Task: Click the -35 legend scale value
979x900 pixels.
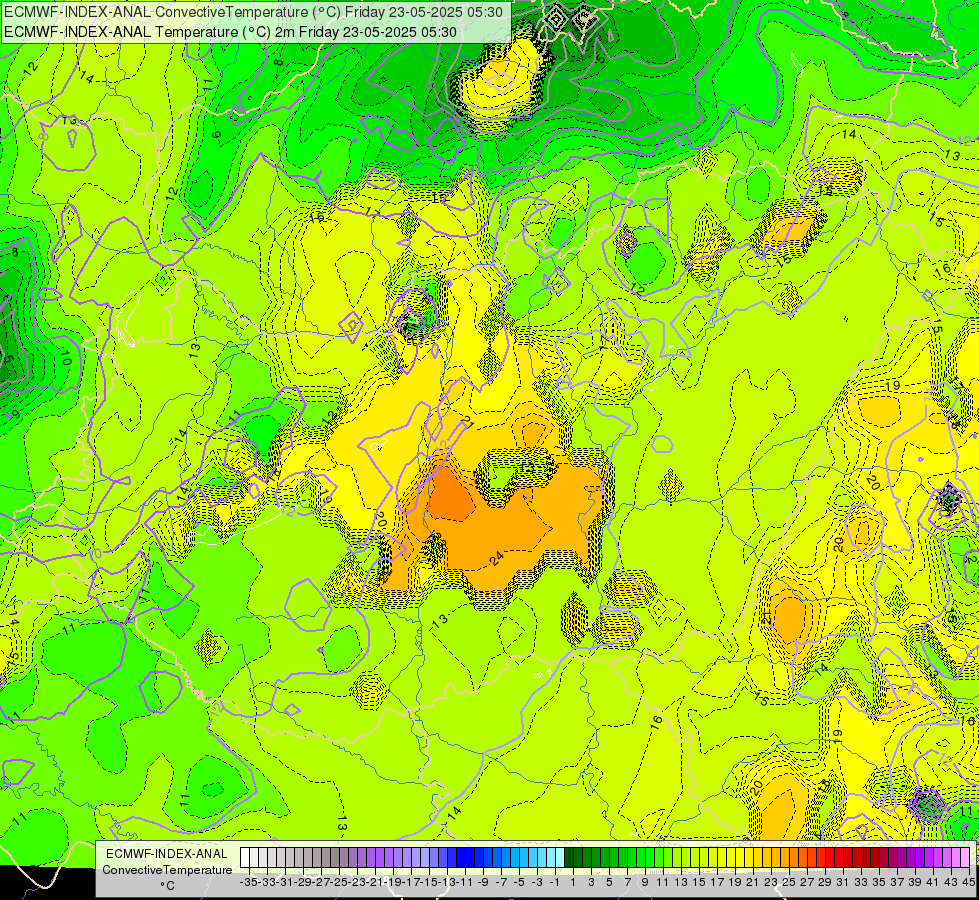Action: point(248,882)
